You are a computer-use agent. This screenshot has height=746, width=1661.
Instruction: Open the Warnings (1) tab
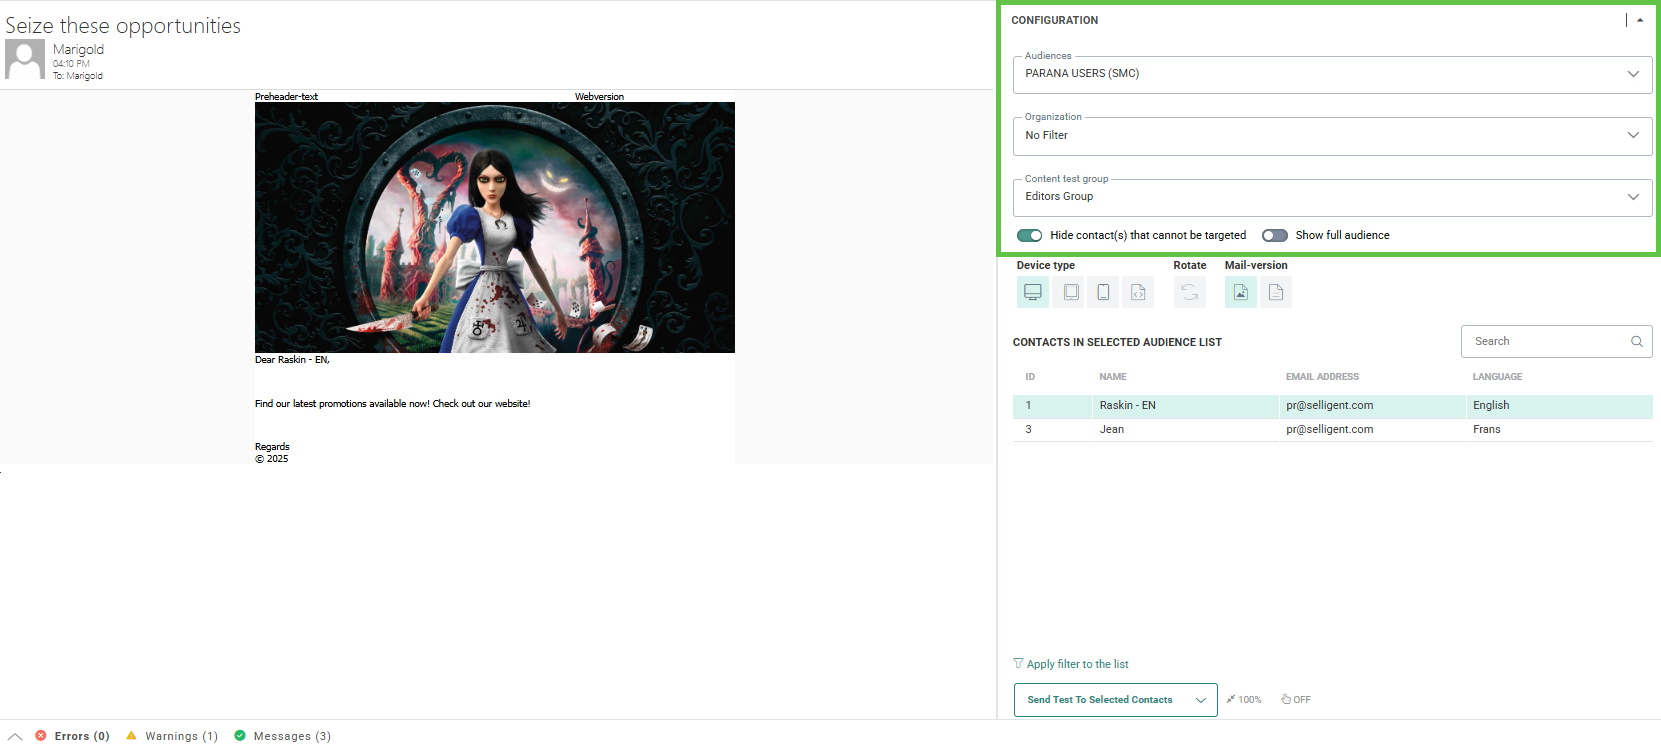(x=172, y=736)
